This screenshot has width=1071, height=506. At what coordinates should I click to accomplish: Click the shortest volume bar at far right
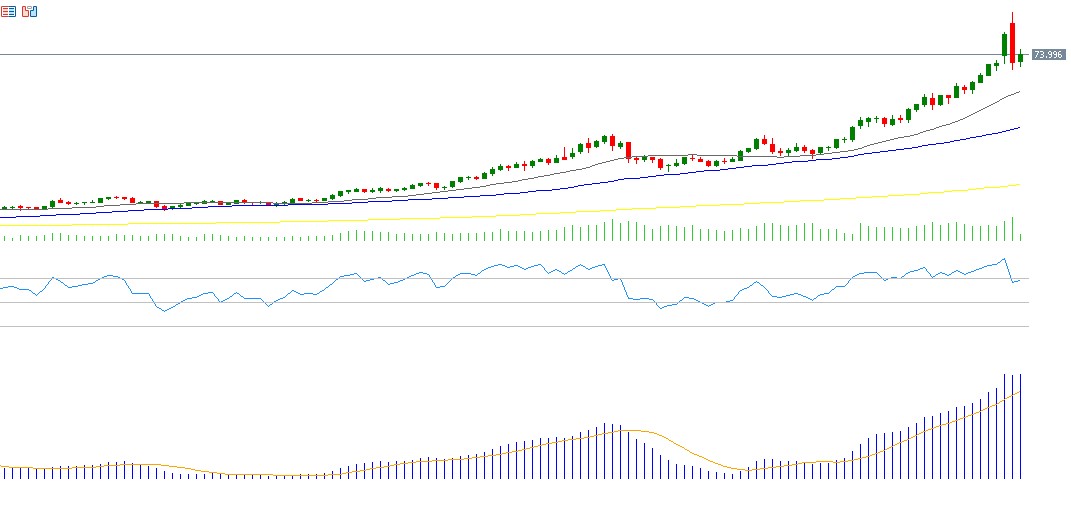(1020, 237)
